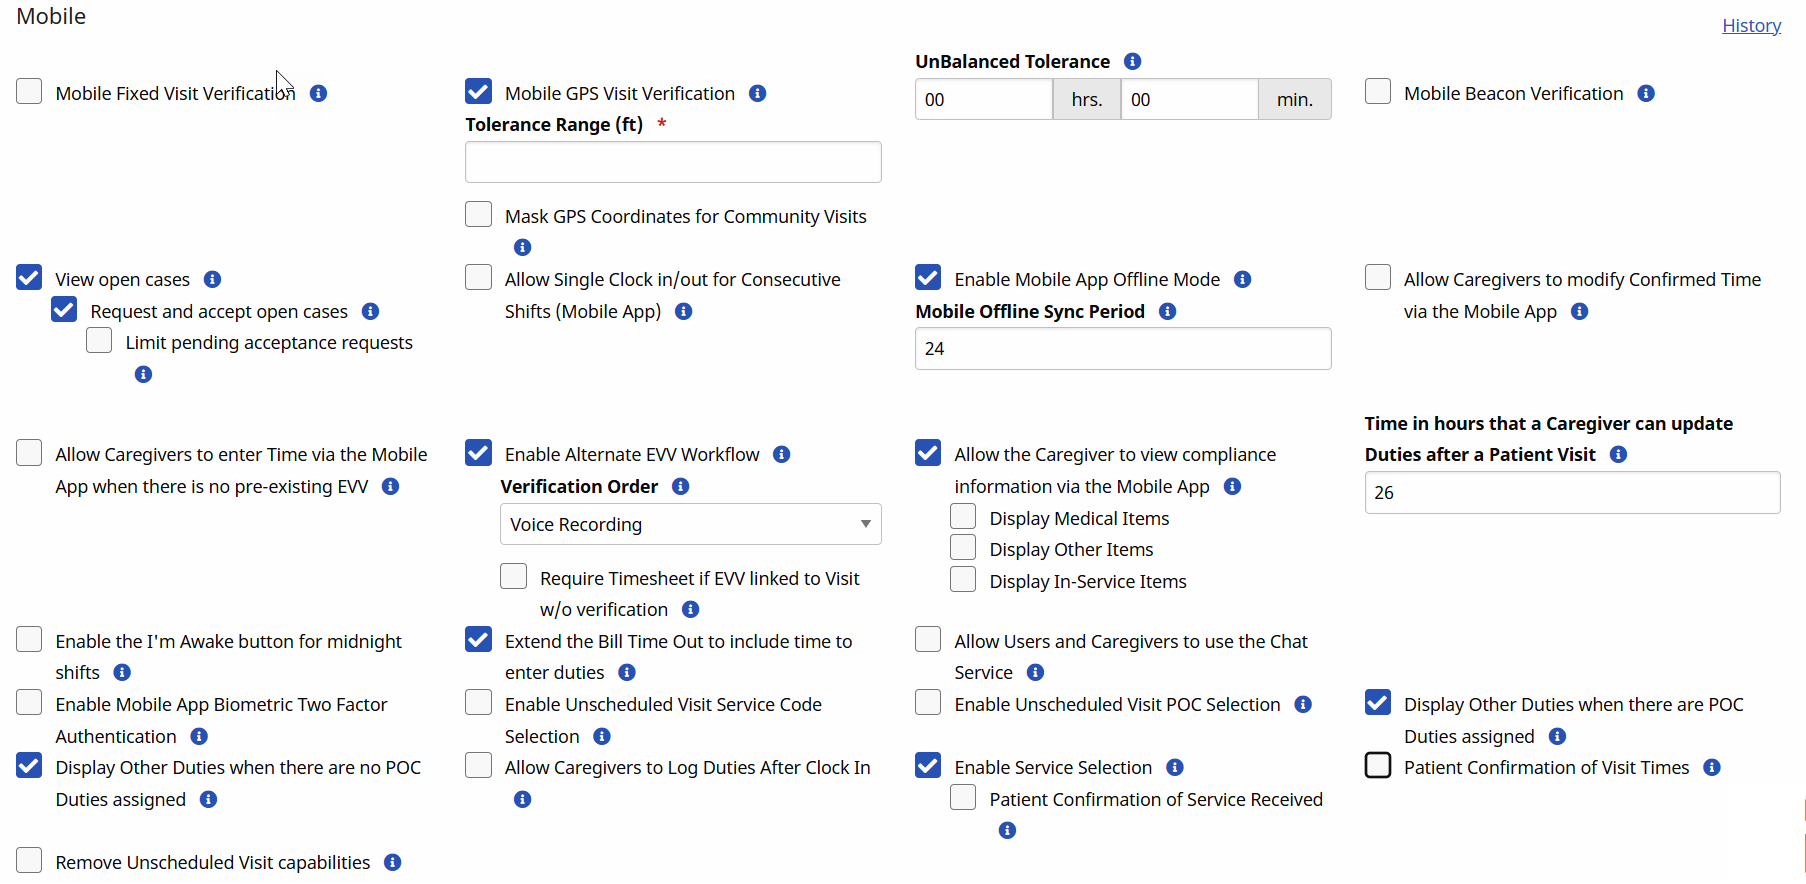Click info icon next to View open cases

pos(213,280)
